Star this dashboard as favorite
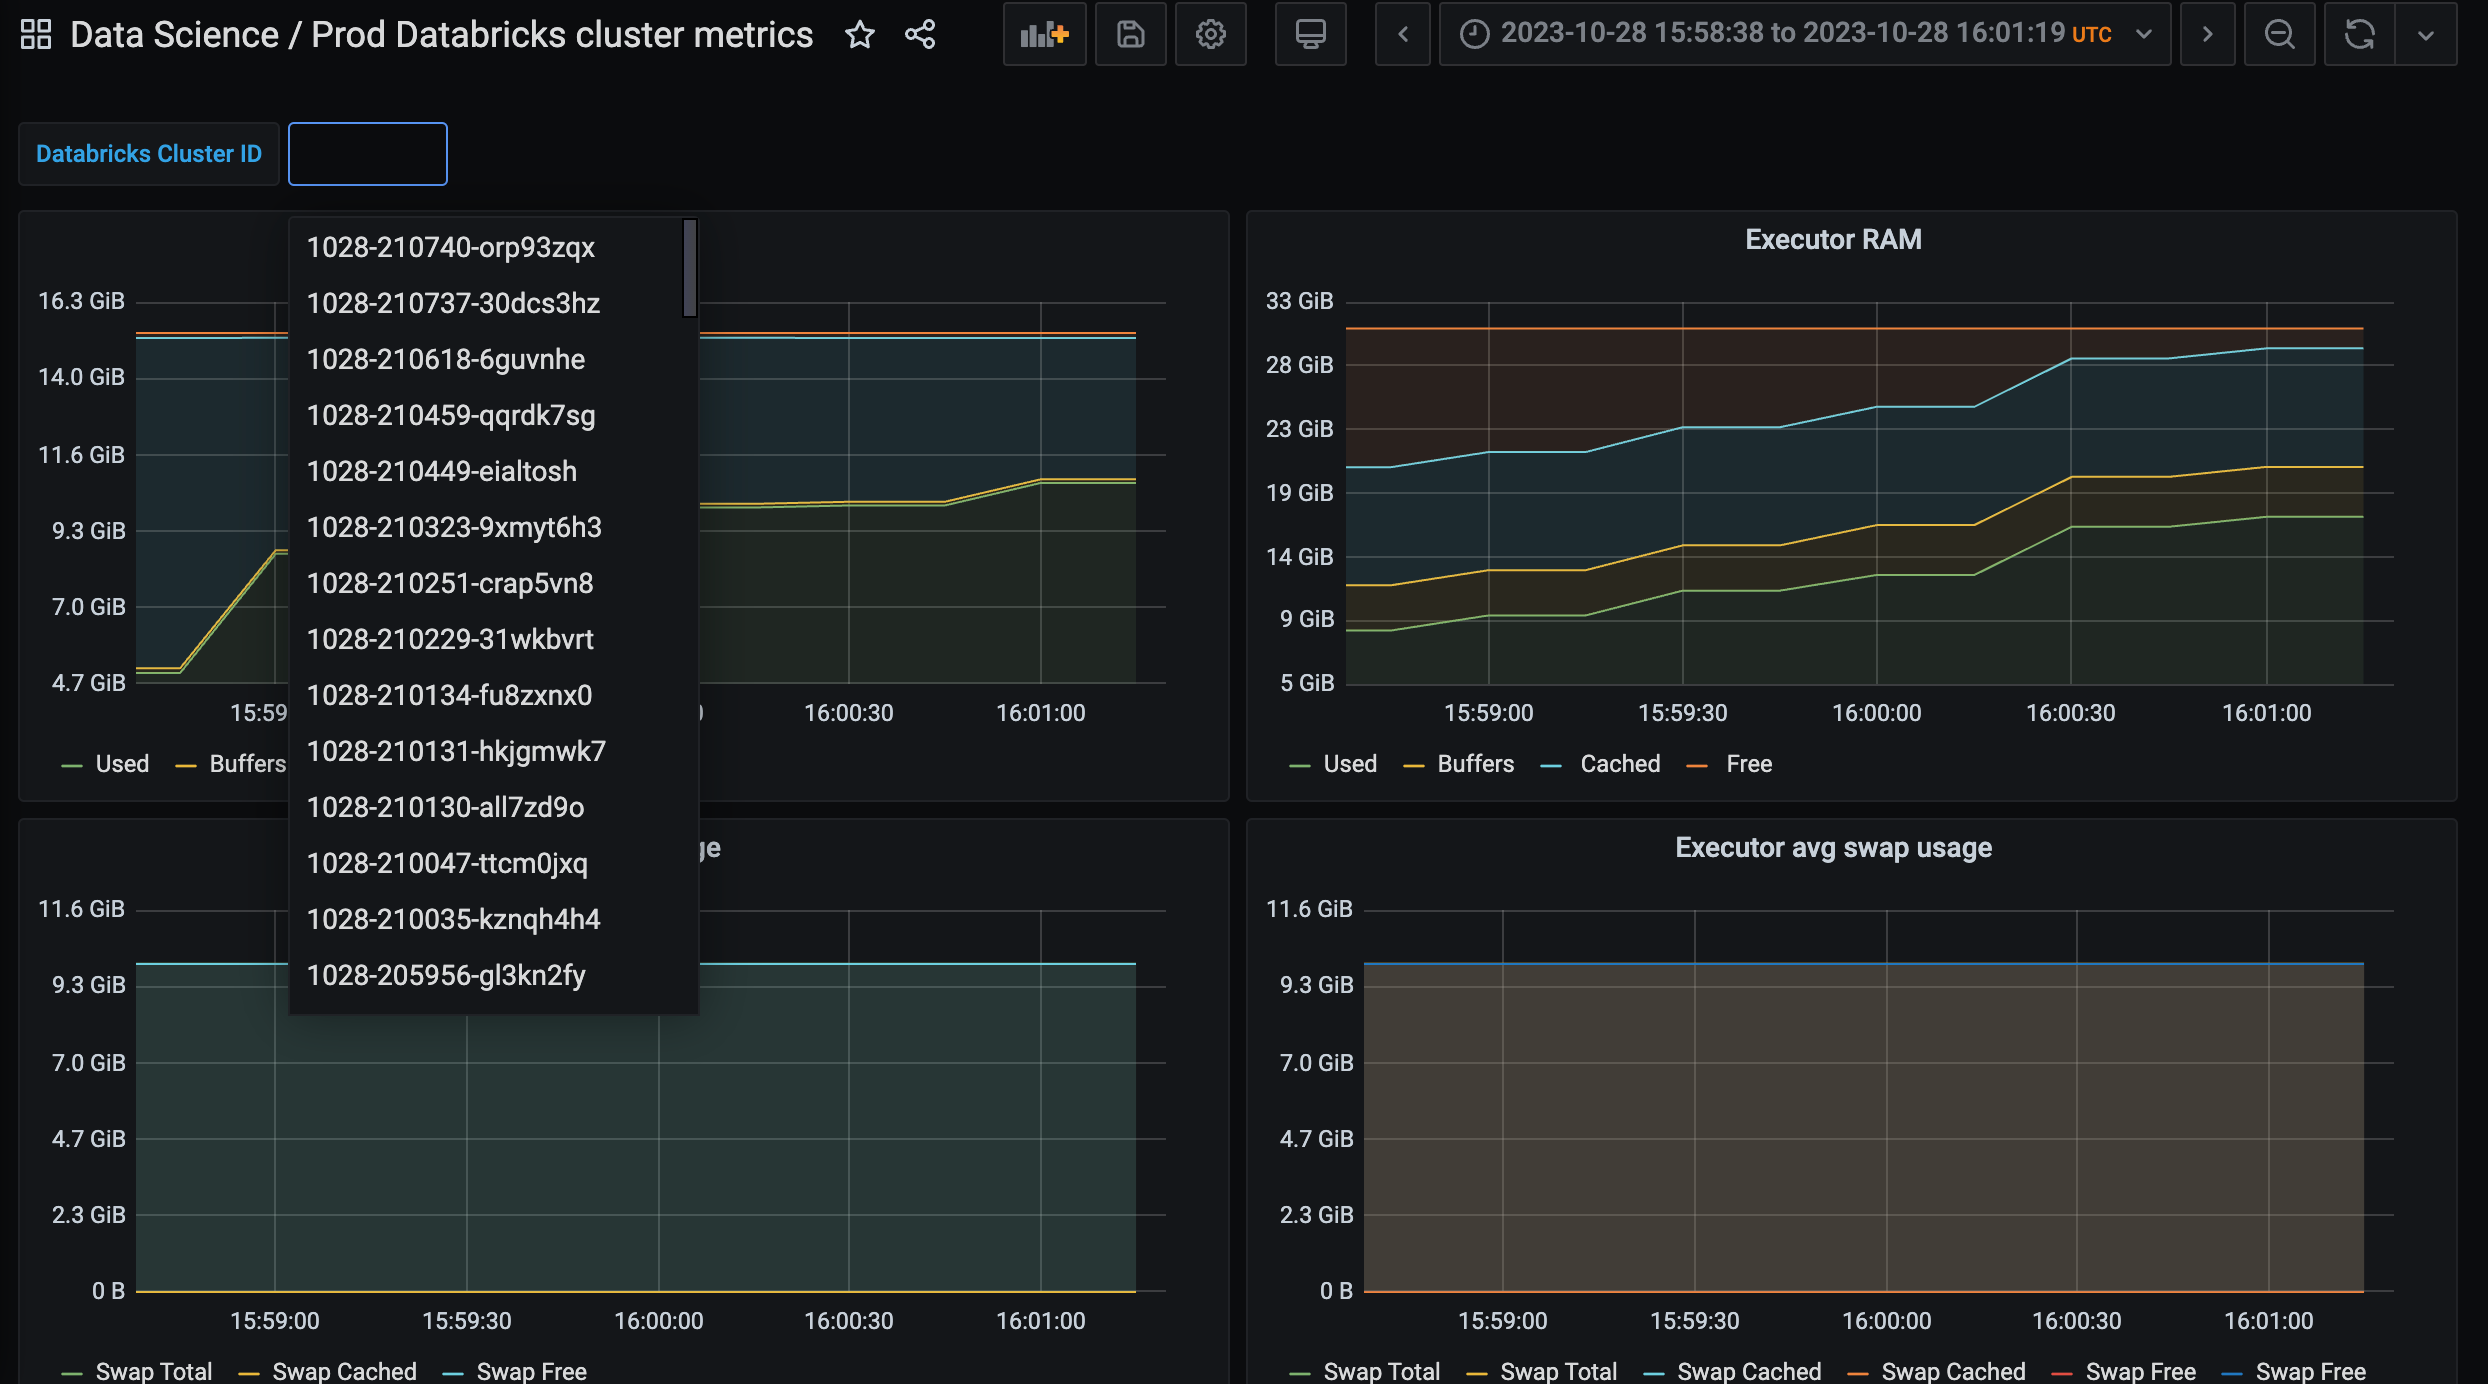Image resolution: width=2488 pixels, height=1384 pixels. click(x=859, y=35)
